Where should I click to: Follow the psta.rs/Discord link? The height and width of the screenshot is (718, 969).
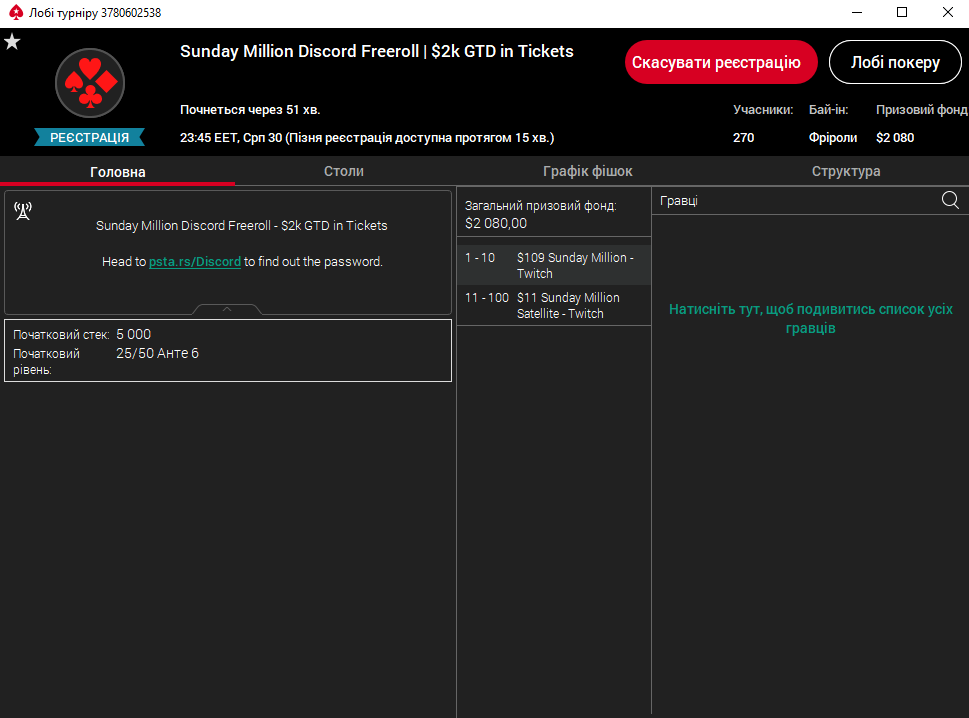click(x=195, y=261)
